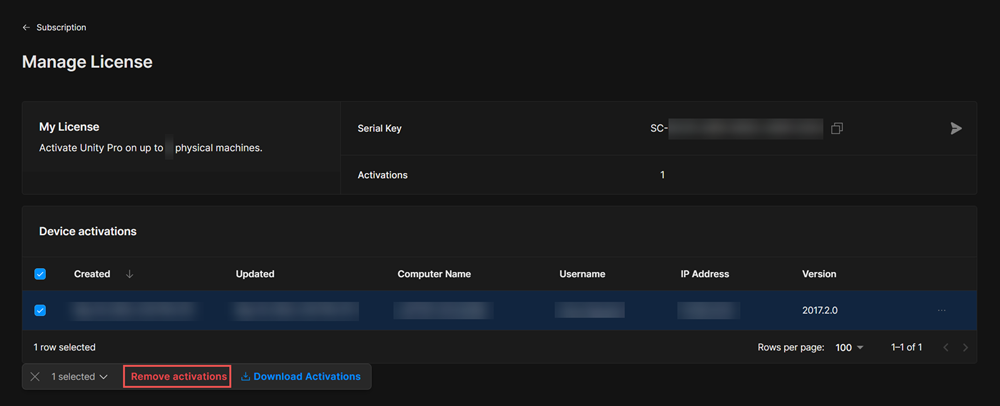Clear selection with the X icon
The image size is (1000, 406).
coord(35,377)
